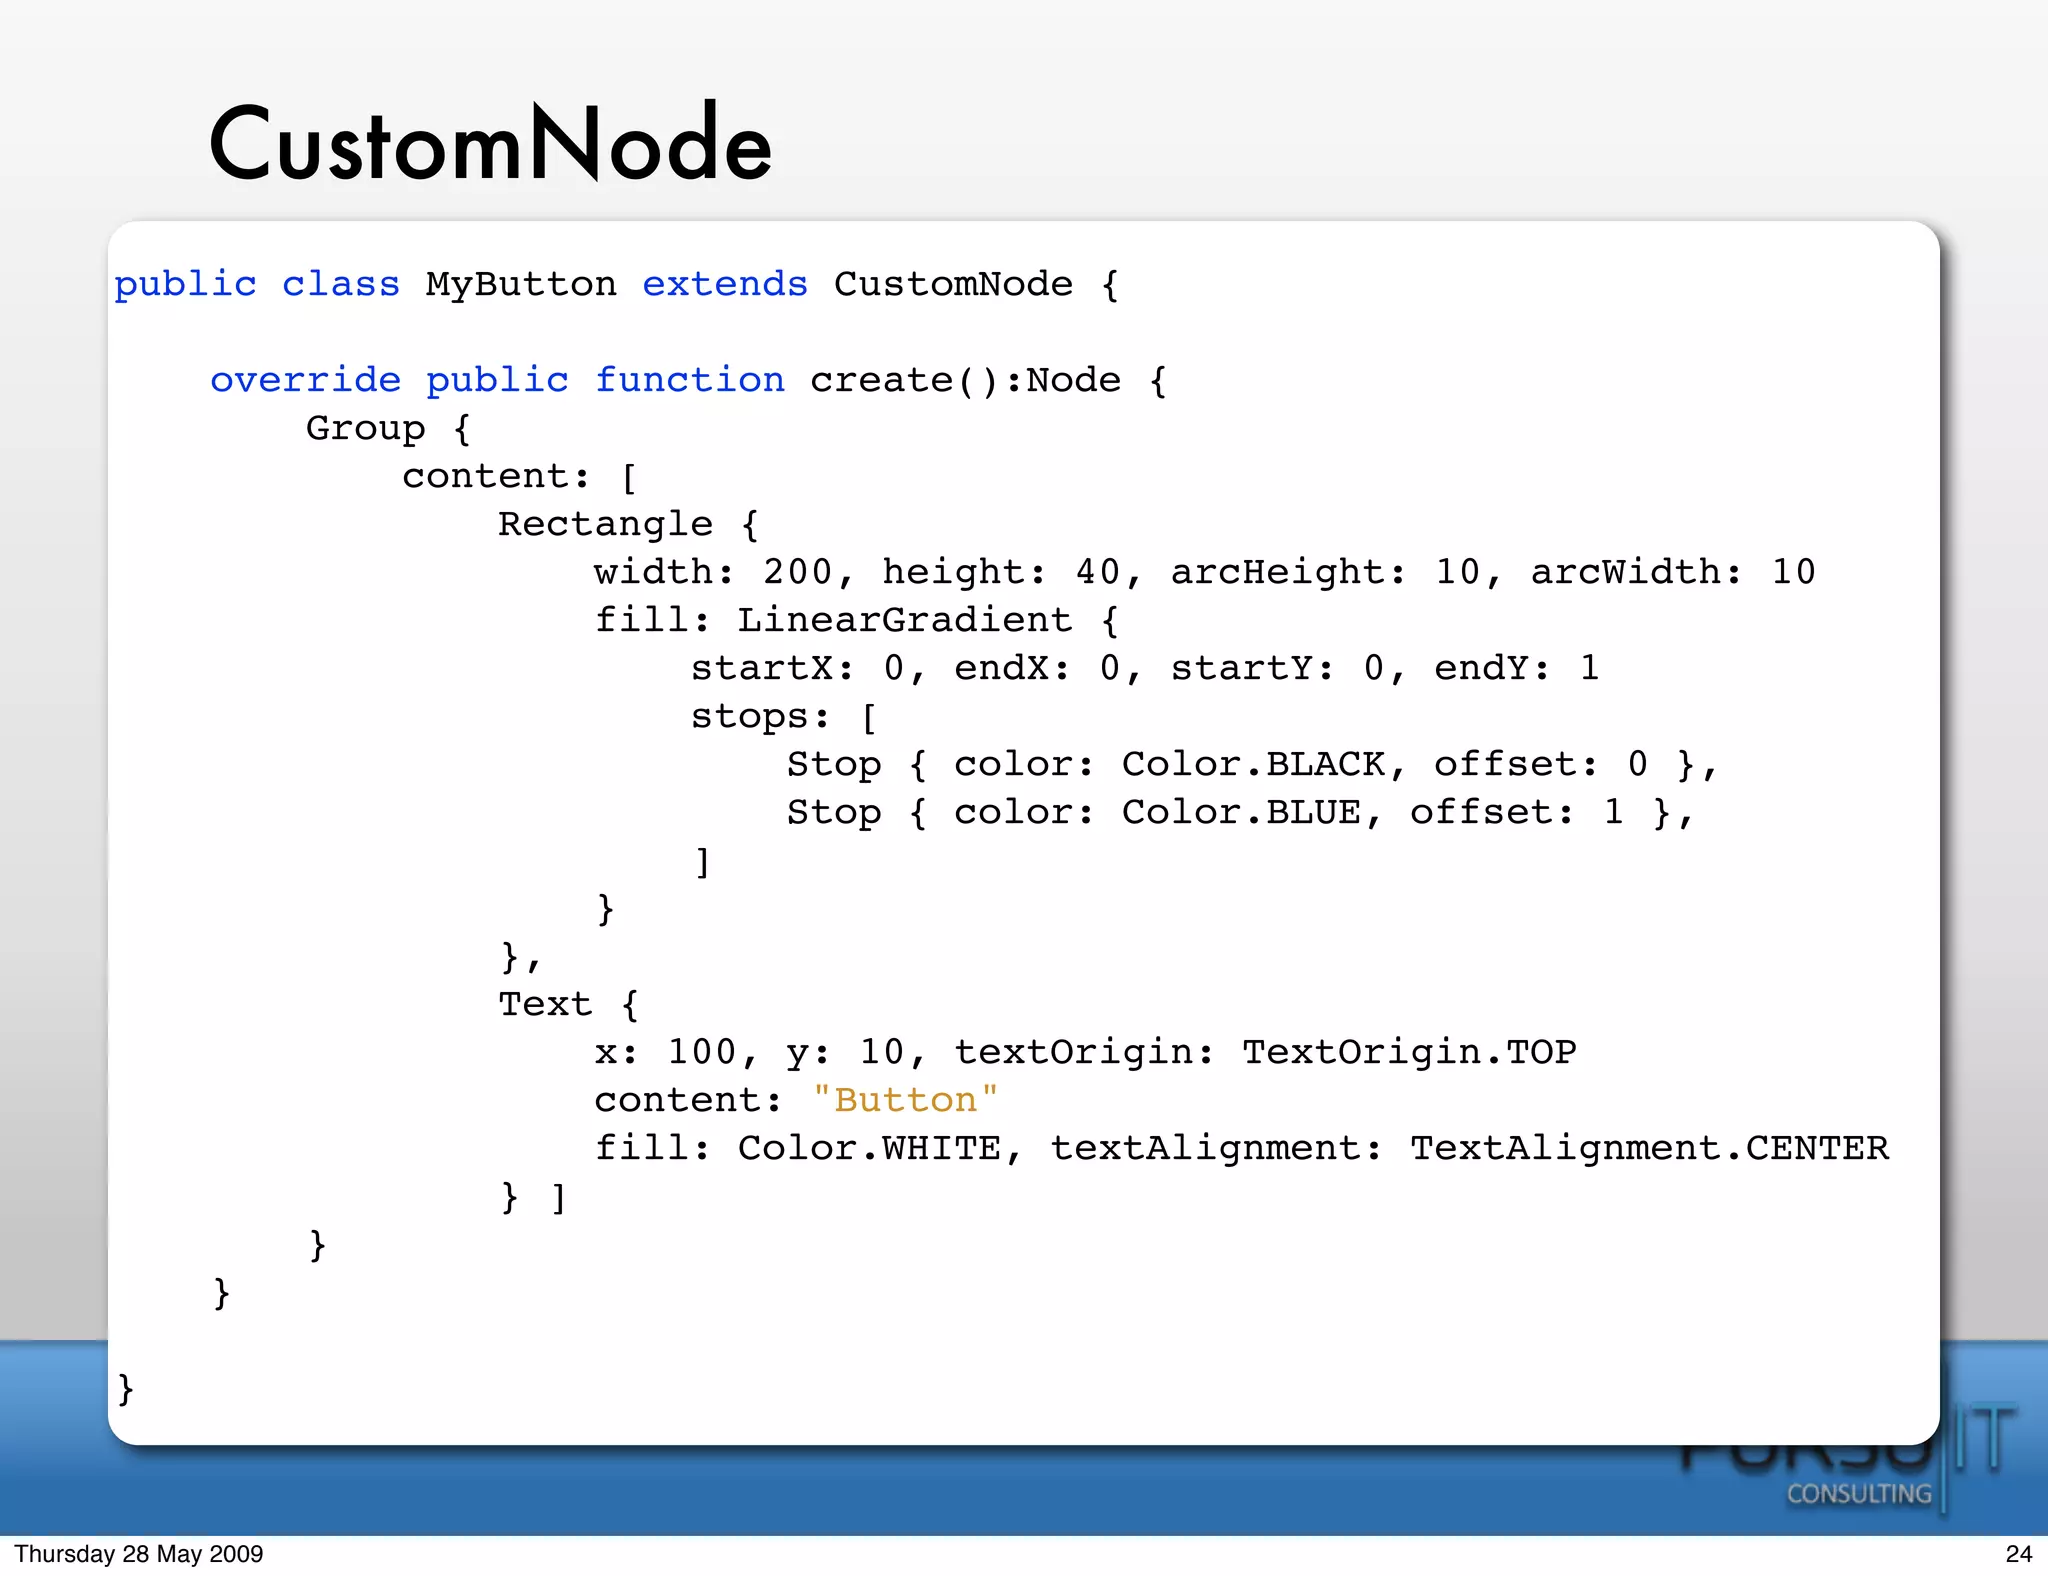Click the CONSULTING logo
This screenshot has width=2048, height=1576.
1858,1493
